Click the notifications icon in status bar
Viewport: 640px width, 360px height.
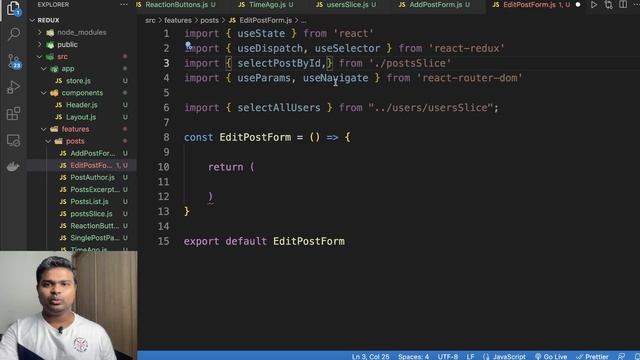pos(637,356)
